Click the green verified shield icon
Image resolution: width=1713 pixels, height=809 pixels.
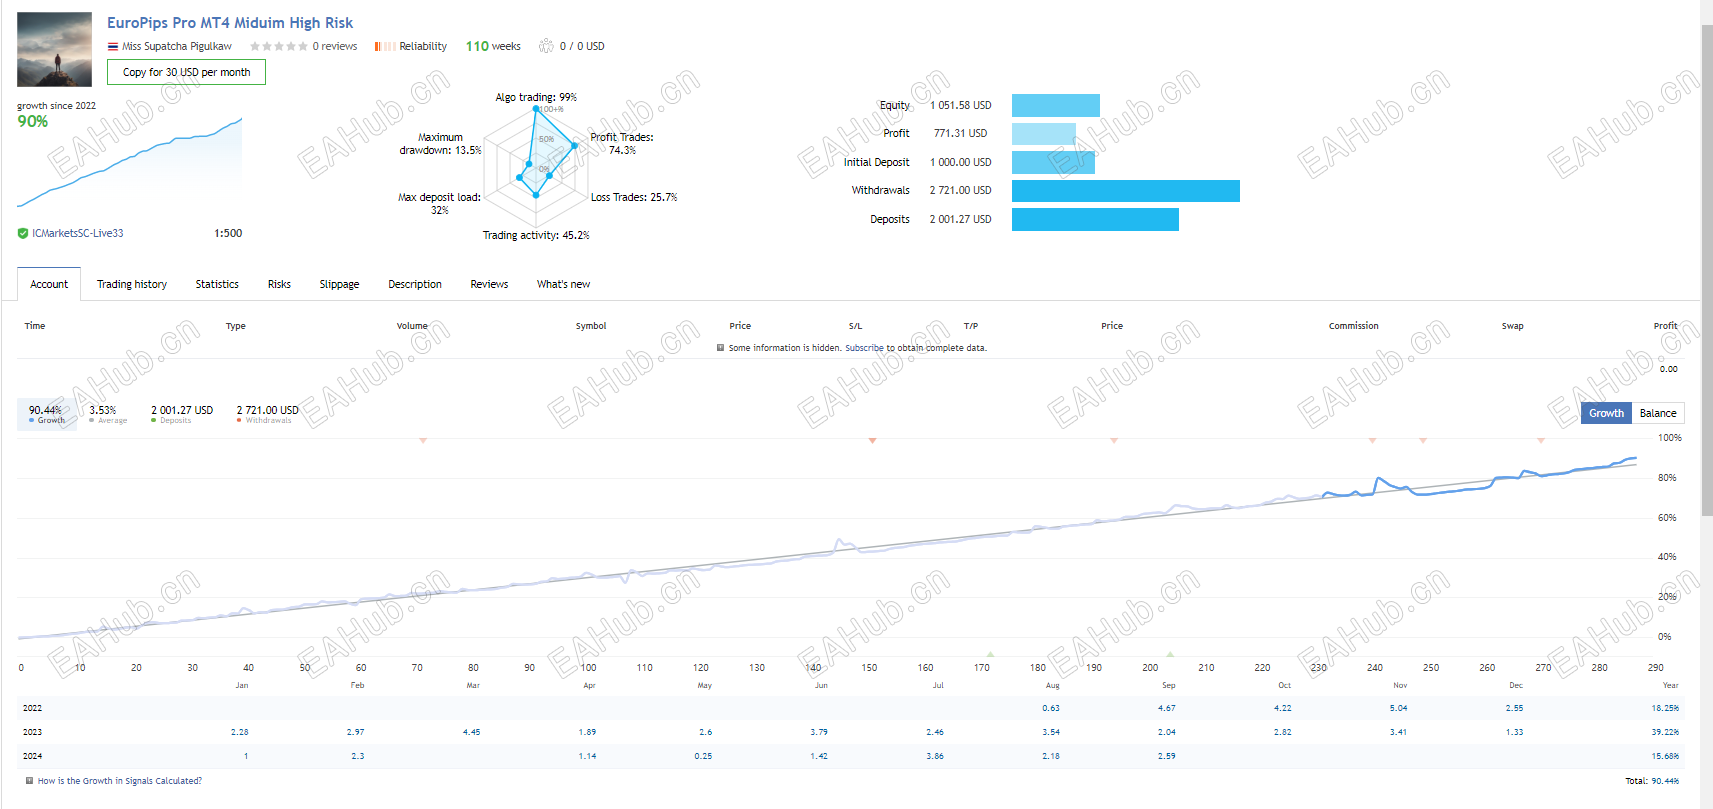click(x=23, y=233)
